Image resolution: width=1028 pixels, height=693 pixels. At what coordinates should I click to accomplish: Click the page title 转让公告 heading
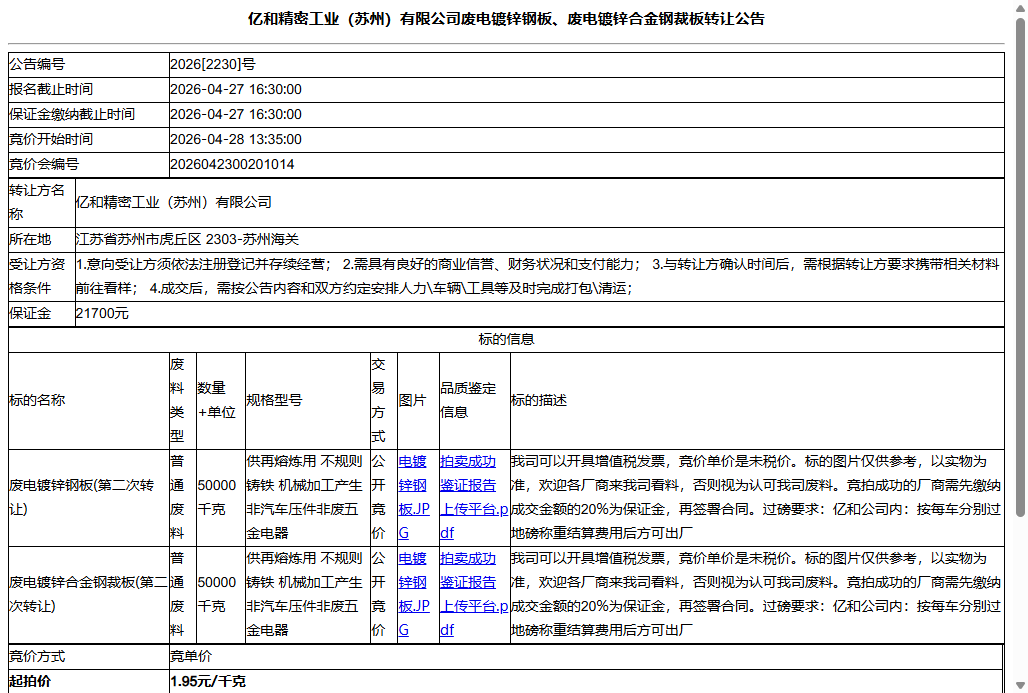pyautogui.click(x=506, y=19)
